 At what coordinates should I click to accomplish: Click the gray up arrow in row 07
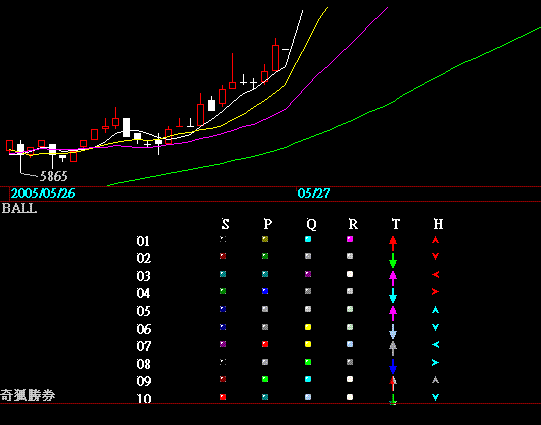[393, 348]
